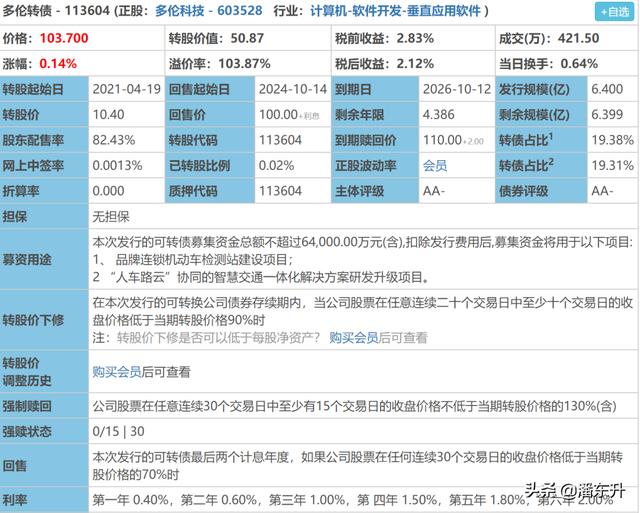Click 发行规模(亿) value 6.400
This screenshot has height=513, width=640.
(607, 89)
